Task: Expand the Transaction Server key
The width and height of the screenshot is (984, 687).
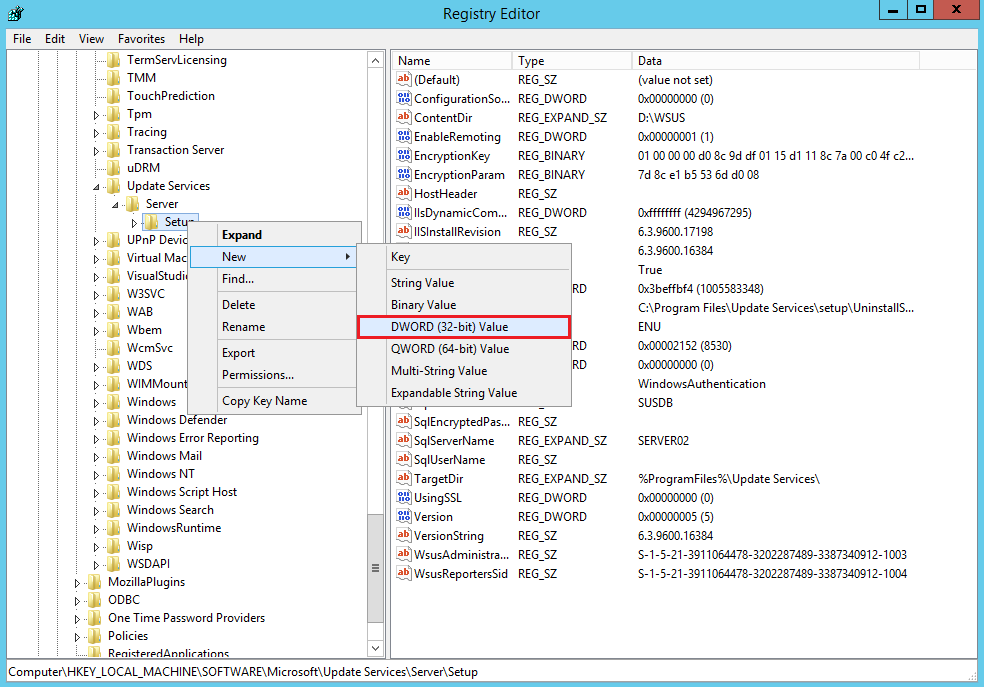Action: click(x=96, y=151)
